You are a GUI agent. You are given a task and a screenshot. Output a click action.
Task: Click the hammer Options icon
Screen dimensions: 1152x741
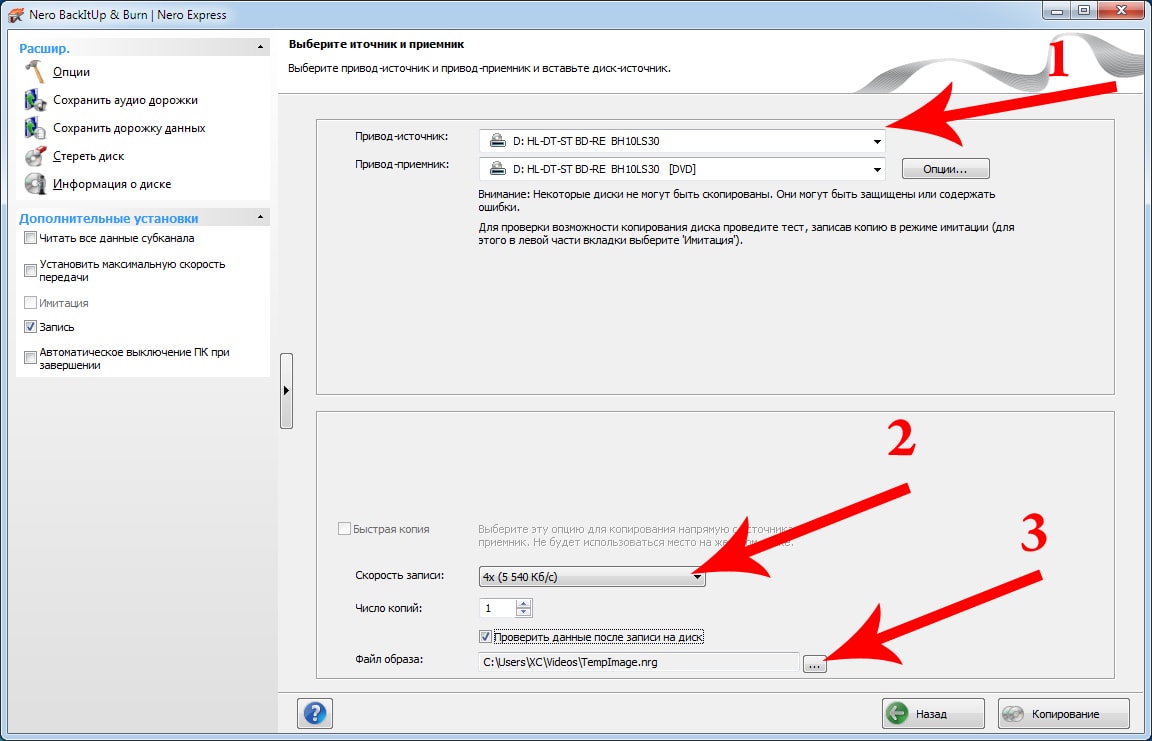(35, 72)
